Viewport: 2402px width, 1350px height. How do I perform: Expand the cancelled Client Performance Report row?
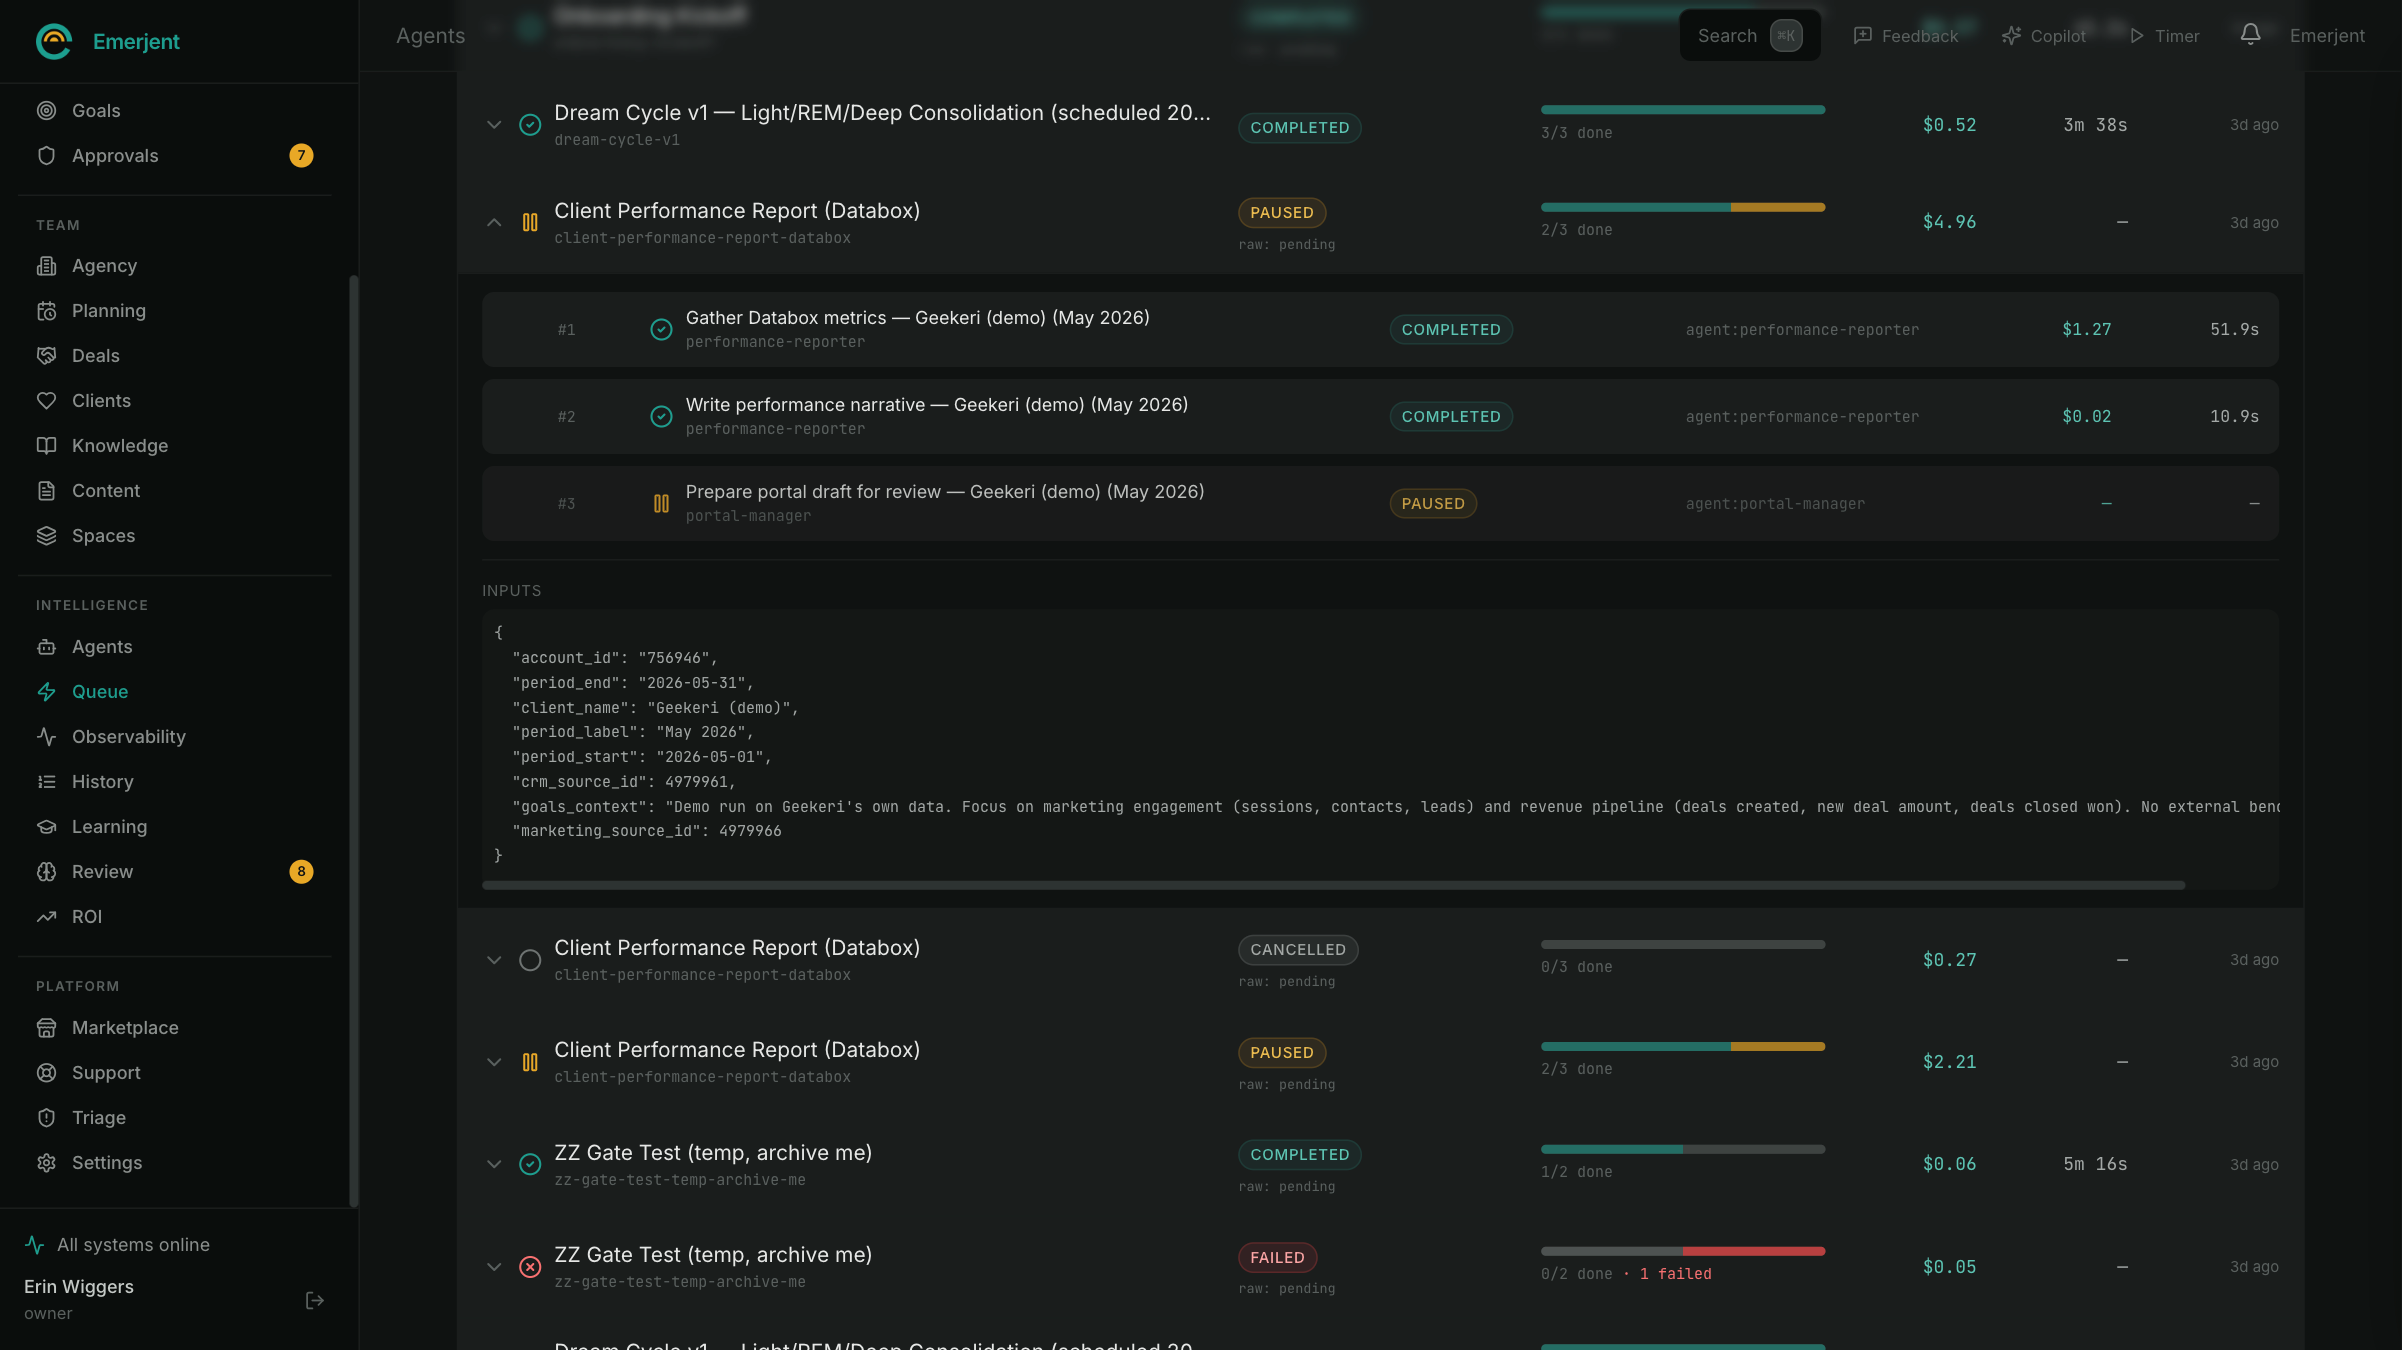coord(494,960)
